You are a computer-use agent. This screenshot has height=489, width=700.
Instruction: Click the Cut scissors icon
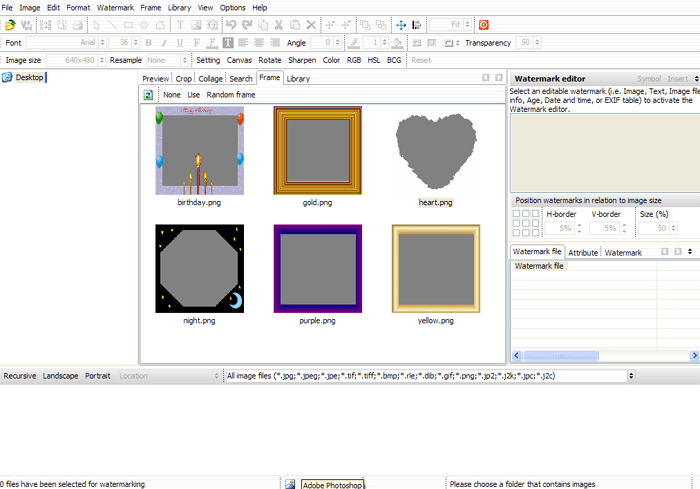coord(279,25)
